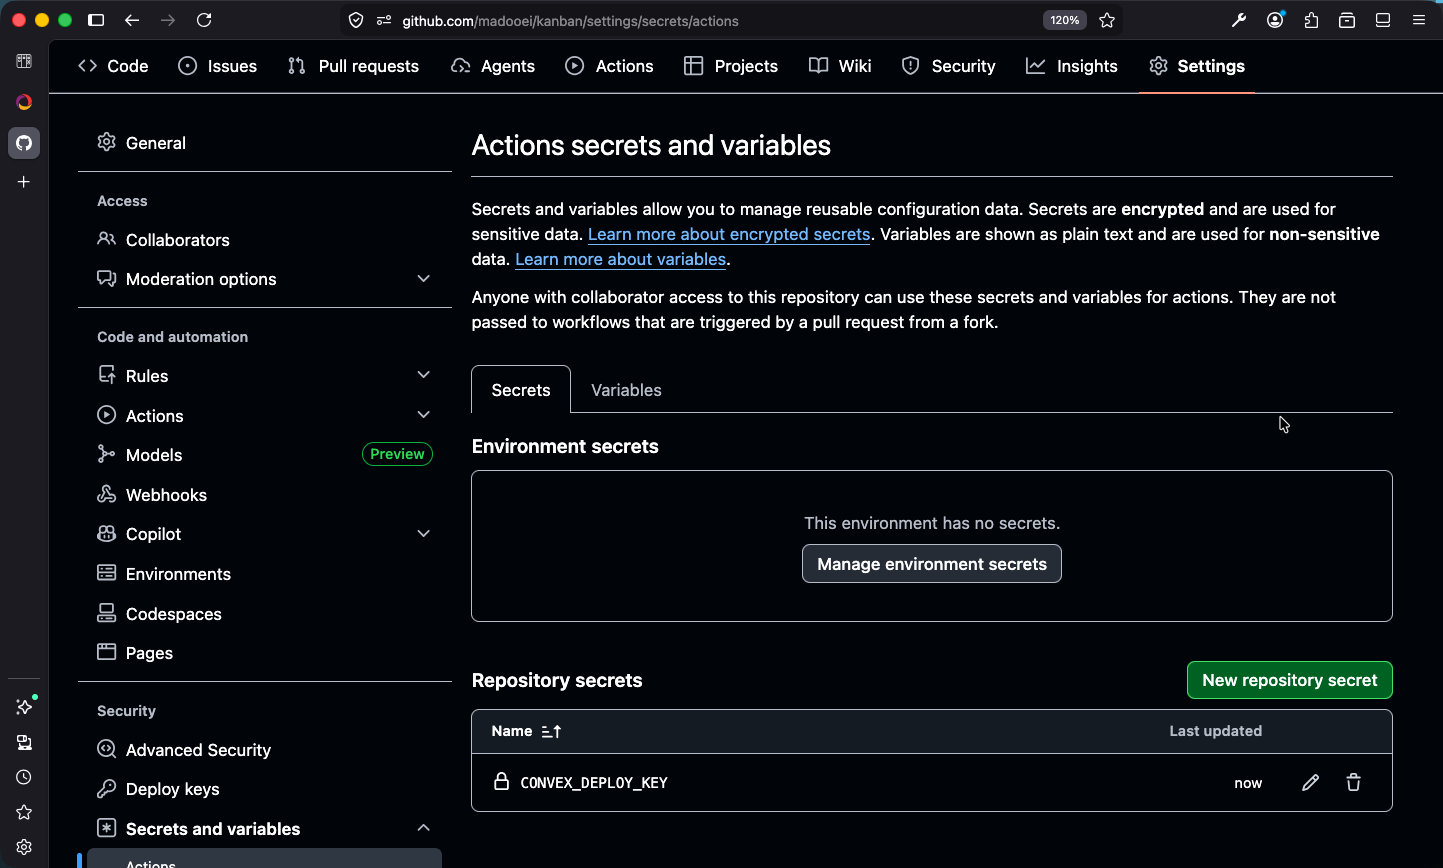Expand the Copilot settings section
Image resolution: width=1443 pixels, height=868 pixels.
click(423, 534)
